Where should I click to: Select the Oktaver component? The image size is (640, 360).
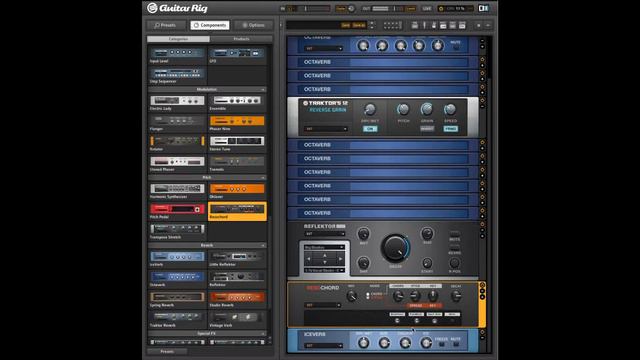coord(237,191)
